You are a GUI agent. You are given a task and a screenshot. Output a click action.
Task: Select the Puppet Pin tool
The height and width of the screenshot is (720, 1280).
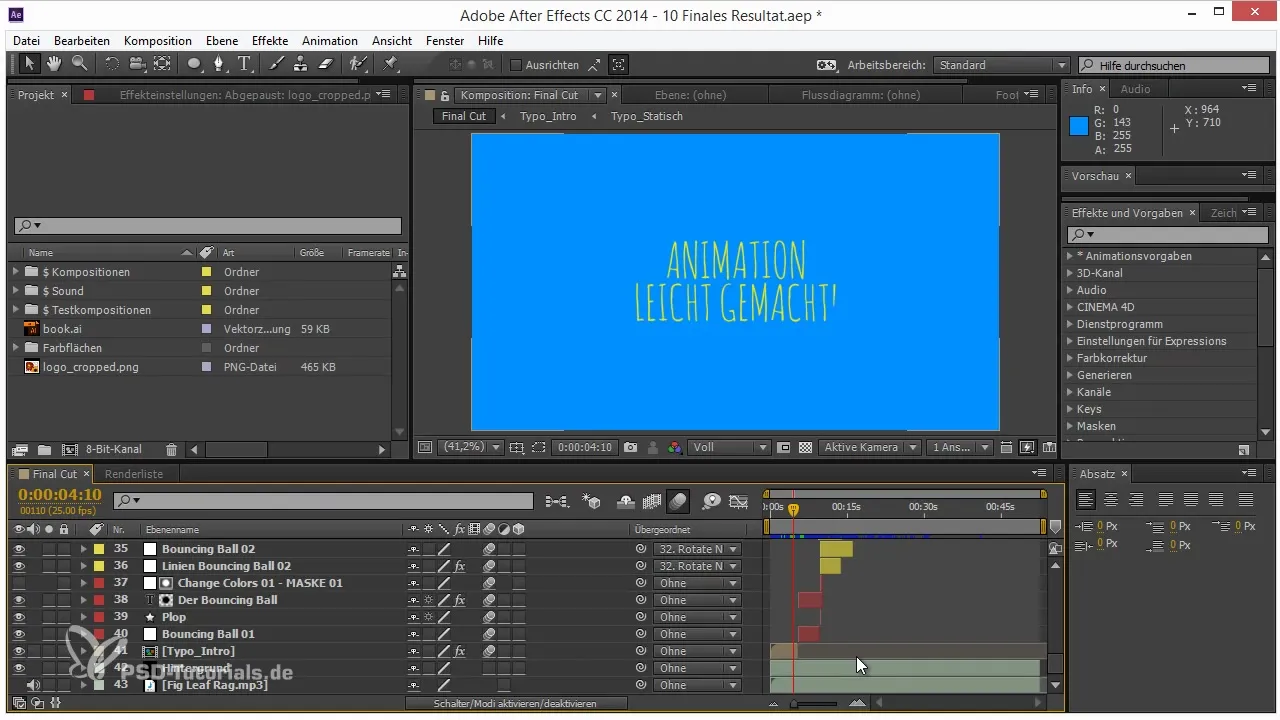click(391, 64)
